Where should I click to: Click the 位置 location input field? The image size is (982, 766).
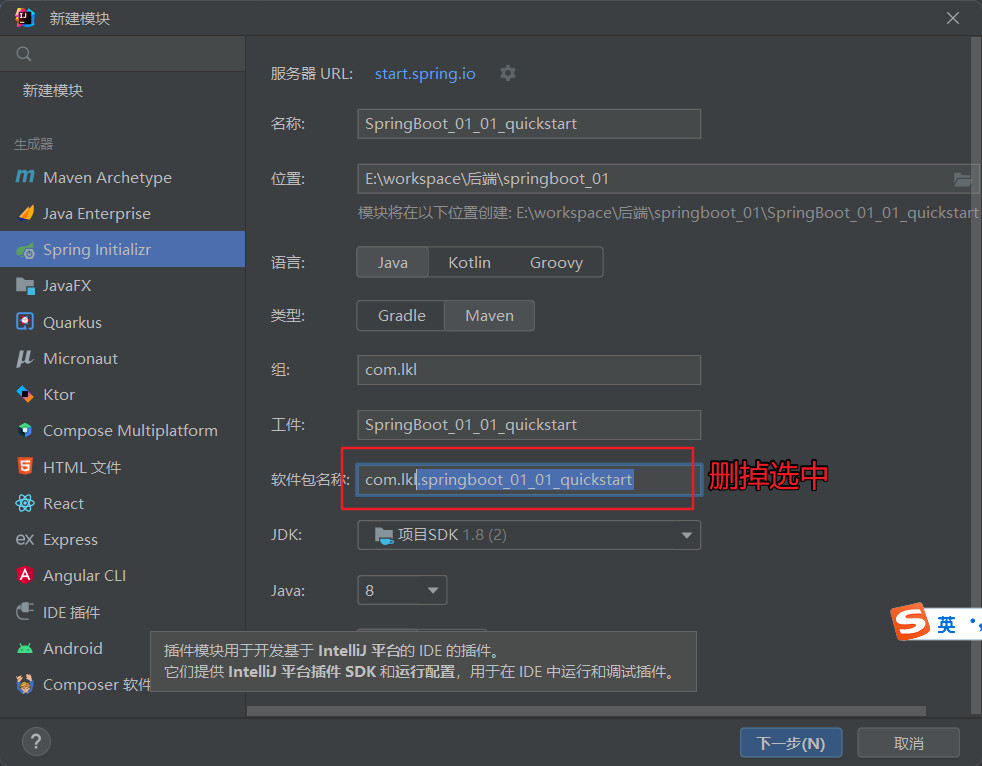[668, 179]
